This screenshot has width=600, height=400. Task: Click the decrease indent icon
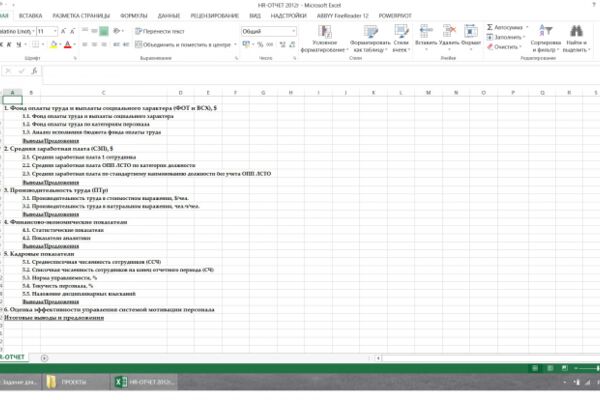pos(116,45)
